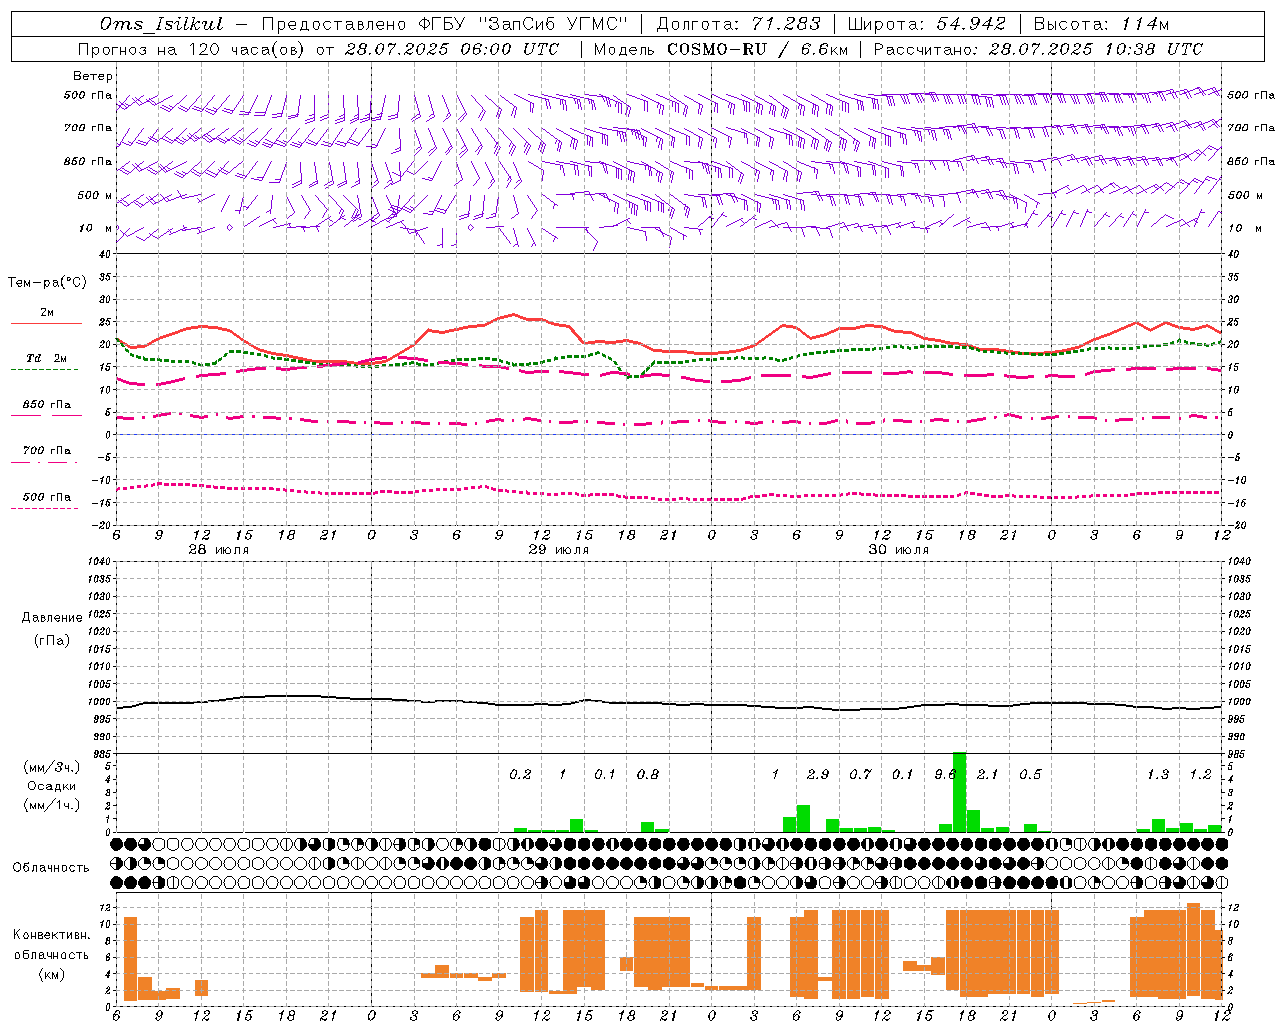The image size is (1280, 1024).
Task: Click the 29 июля date marker
Action: 559,550
